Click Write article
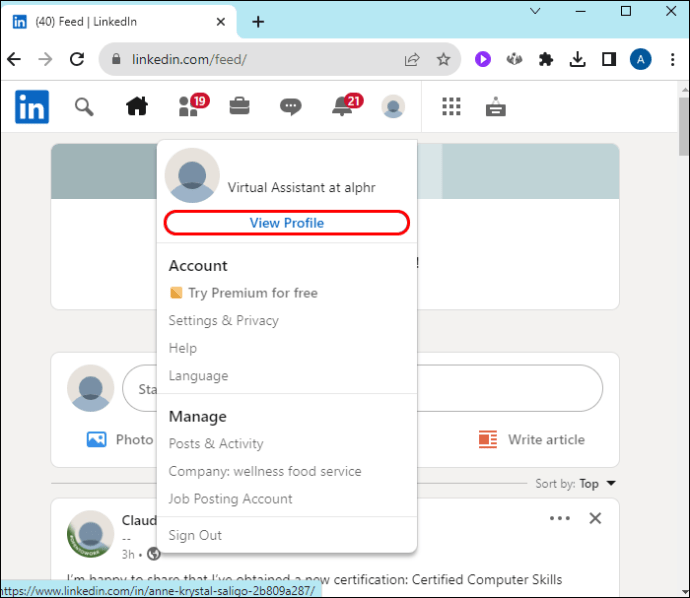 pyautogui.click(x=532, y=440)
